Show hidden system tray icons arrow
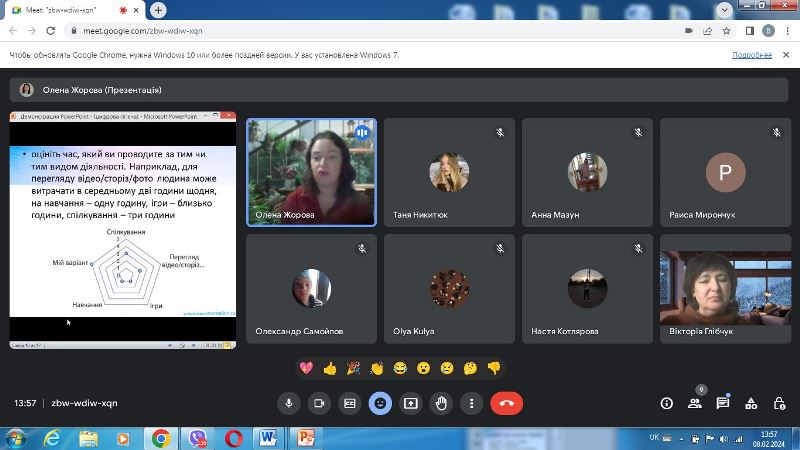 tap(681, 439)
